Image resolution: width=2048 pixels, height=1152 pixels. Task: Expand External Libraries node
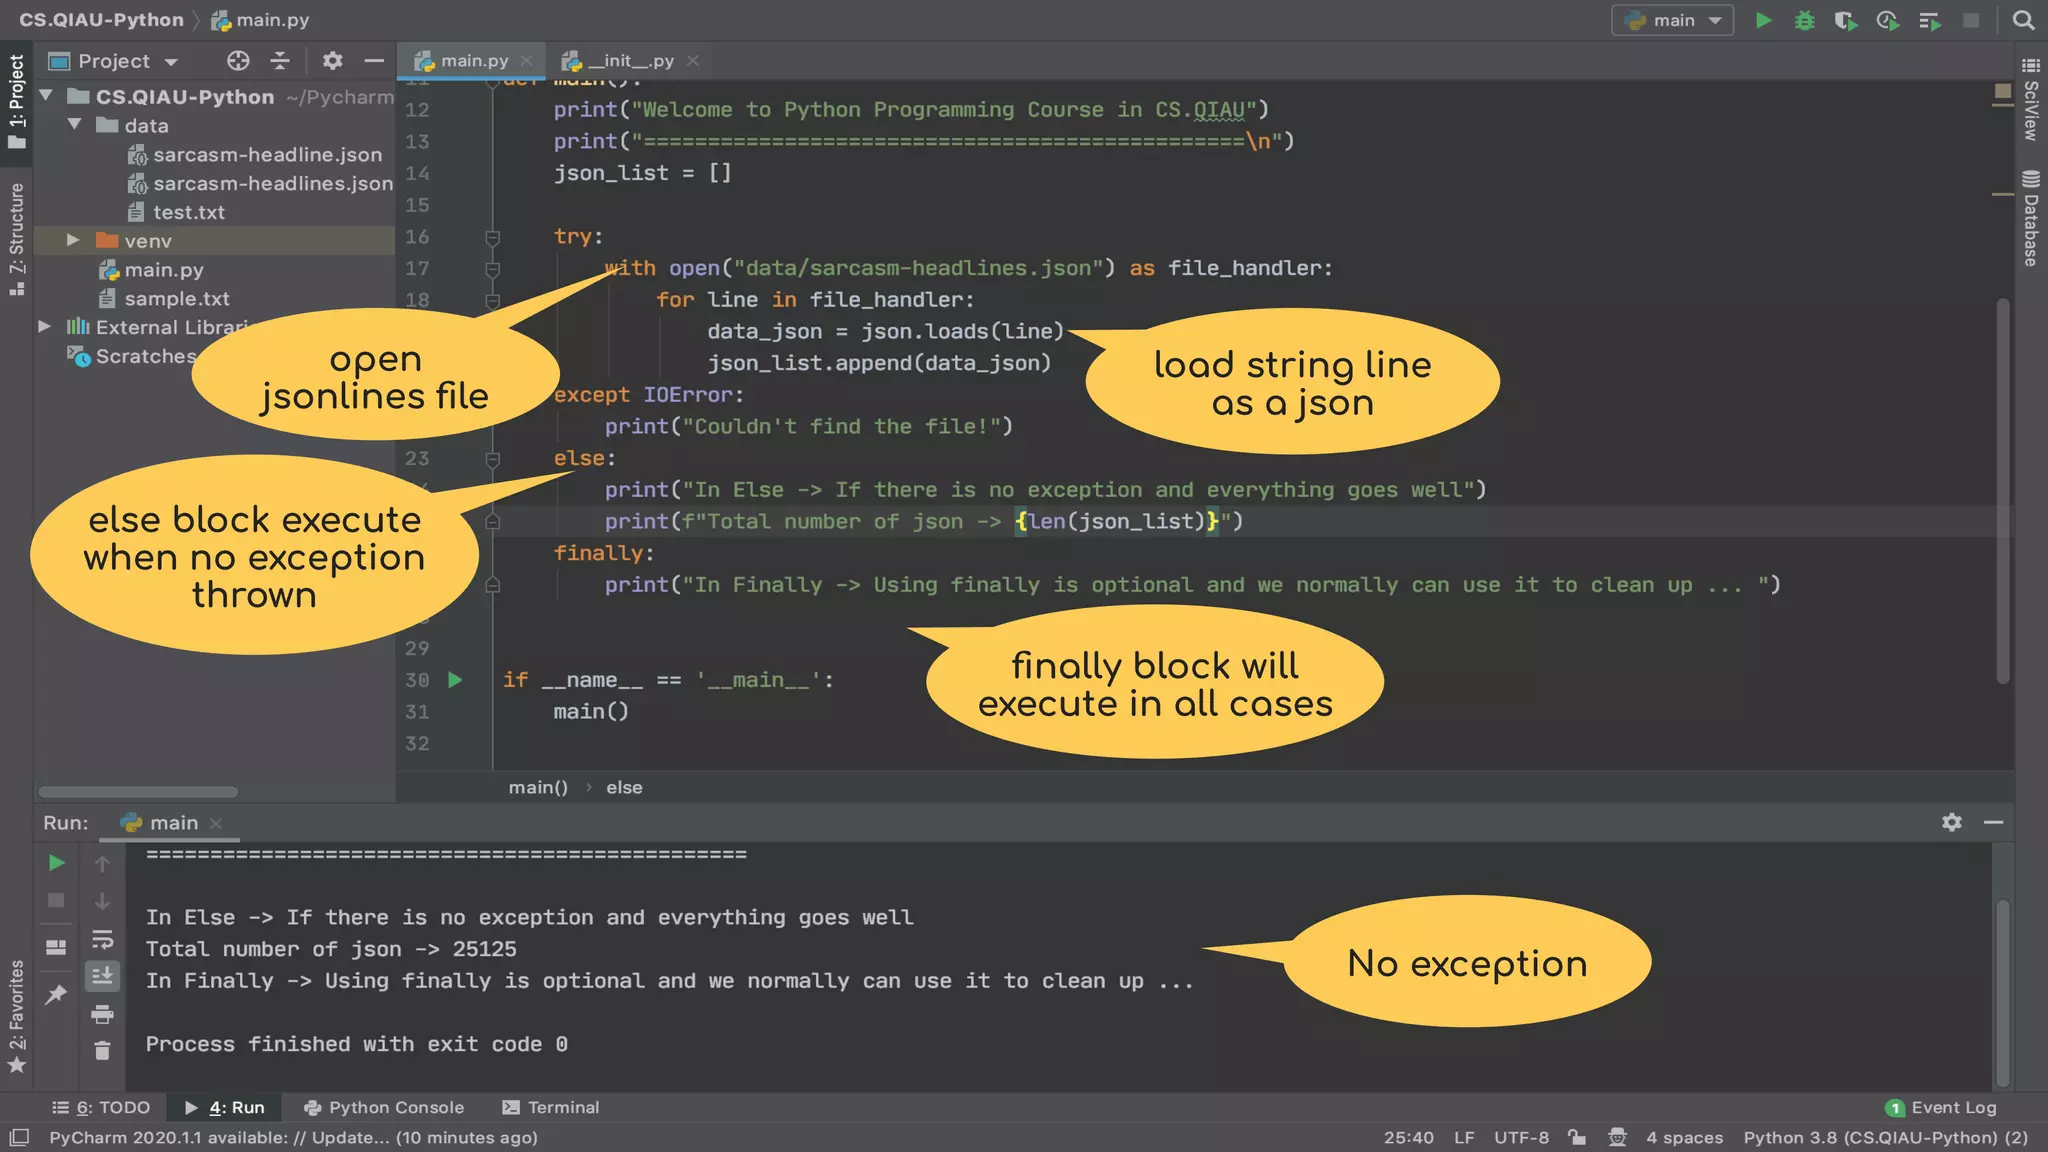click(44, 327)
